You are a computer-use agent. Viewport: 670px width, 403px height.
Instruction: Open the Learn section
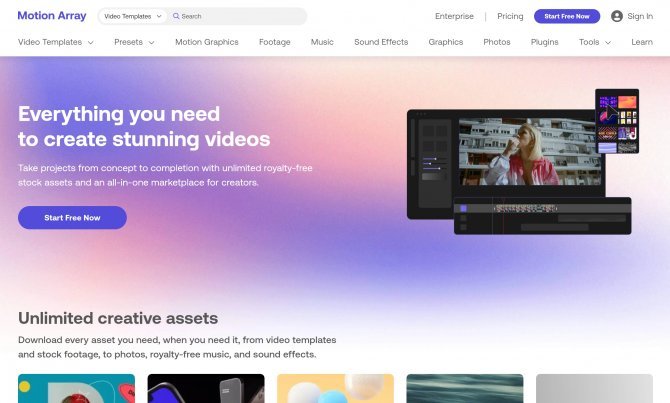pos(642,42)
